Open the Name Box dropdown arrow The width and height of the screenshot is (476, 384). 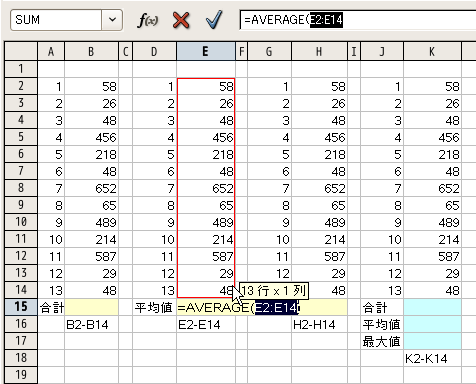pyautogui.click(x=112, y=20)
